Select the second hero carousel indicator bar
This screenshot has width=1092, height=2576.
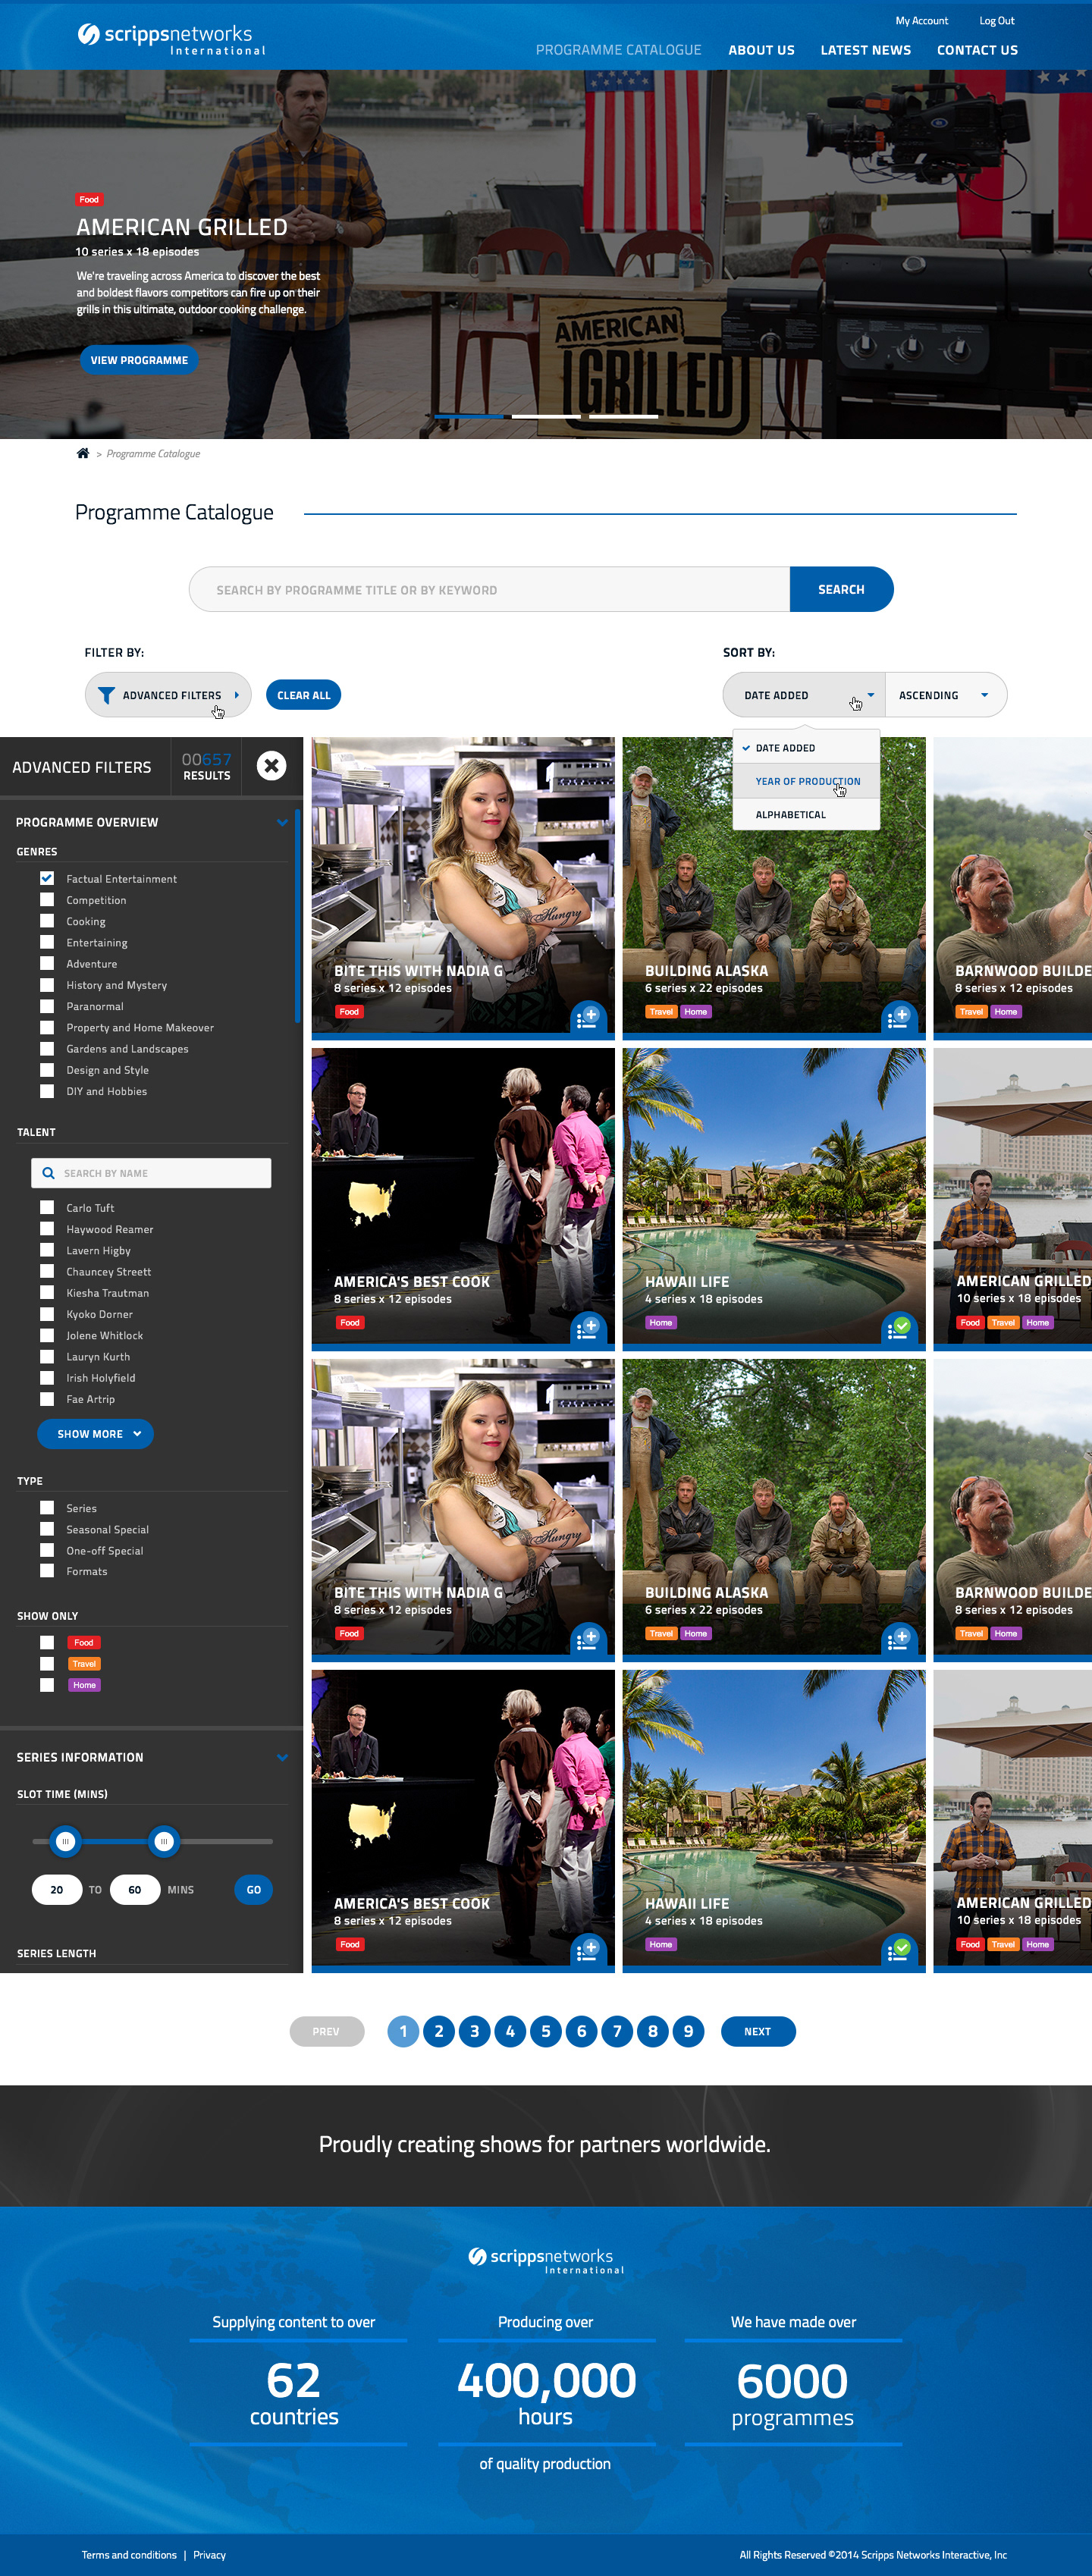tap(546, 416)
